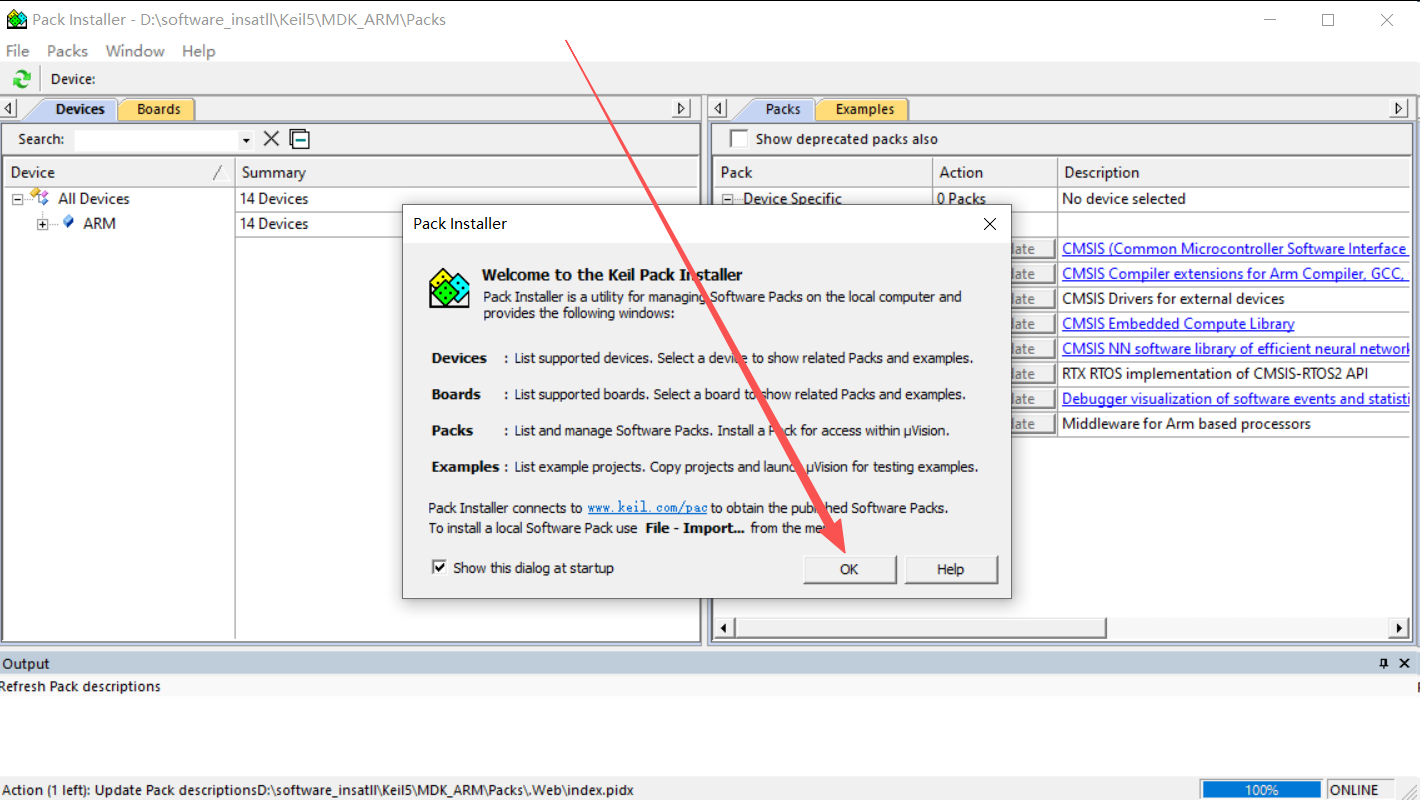Click the Keil pack logo in the welcome dialog

[449, 288]
